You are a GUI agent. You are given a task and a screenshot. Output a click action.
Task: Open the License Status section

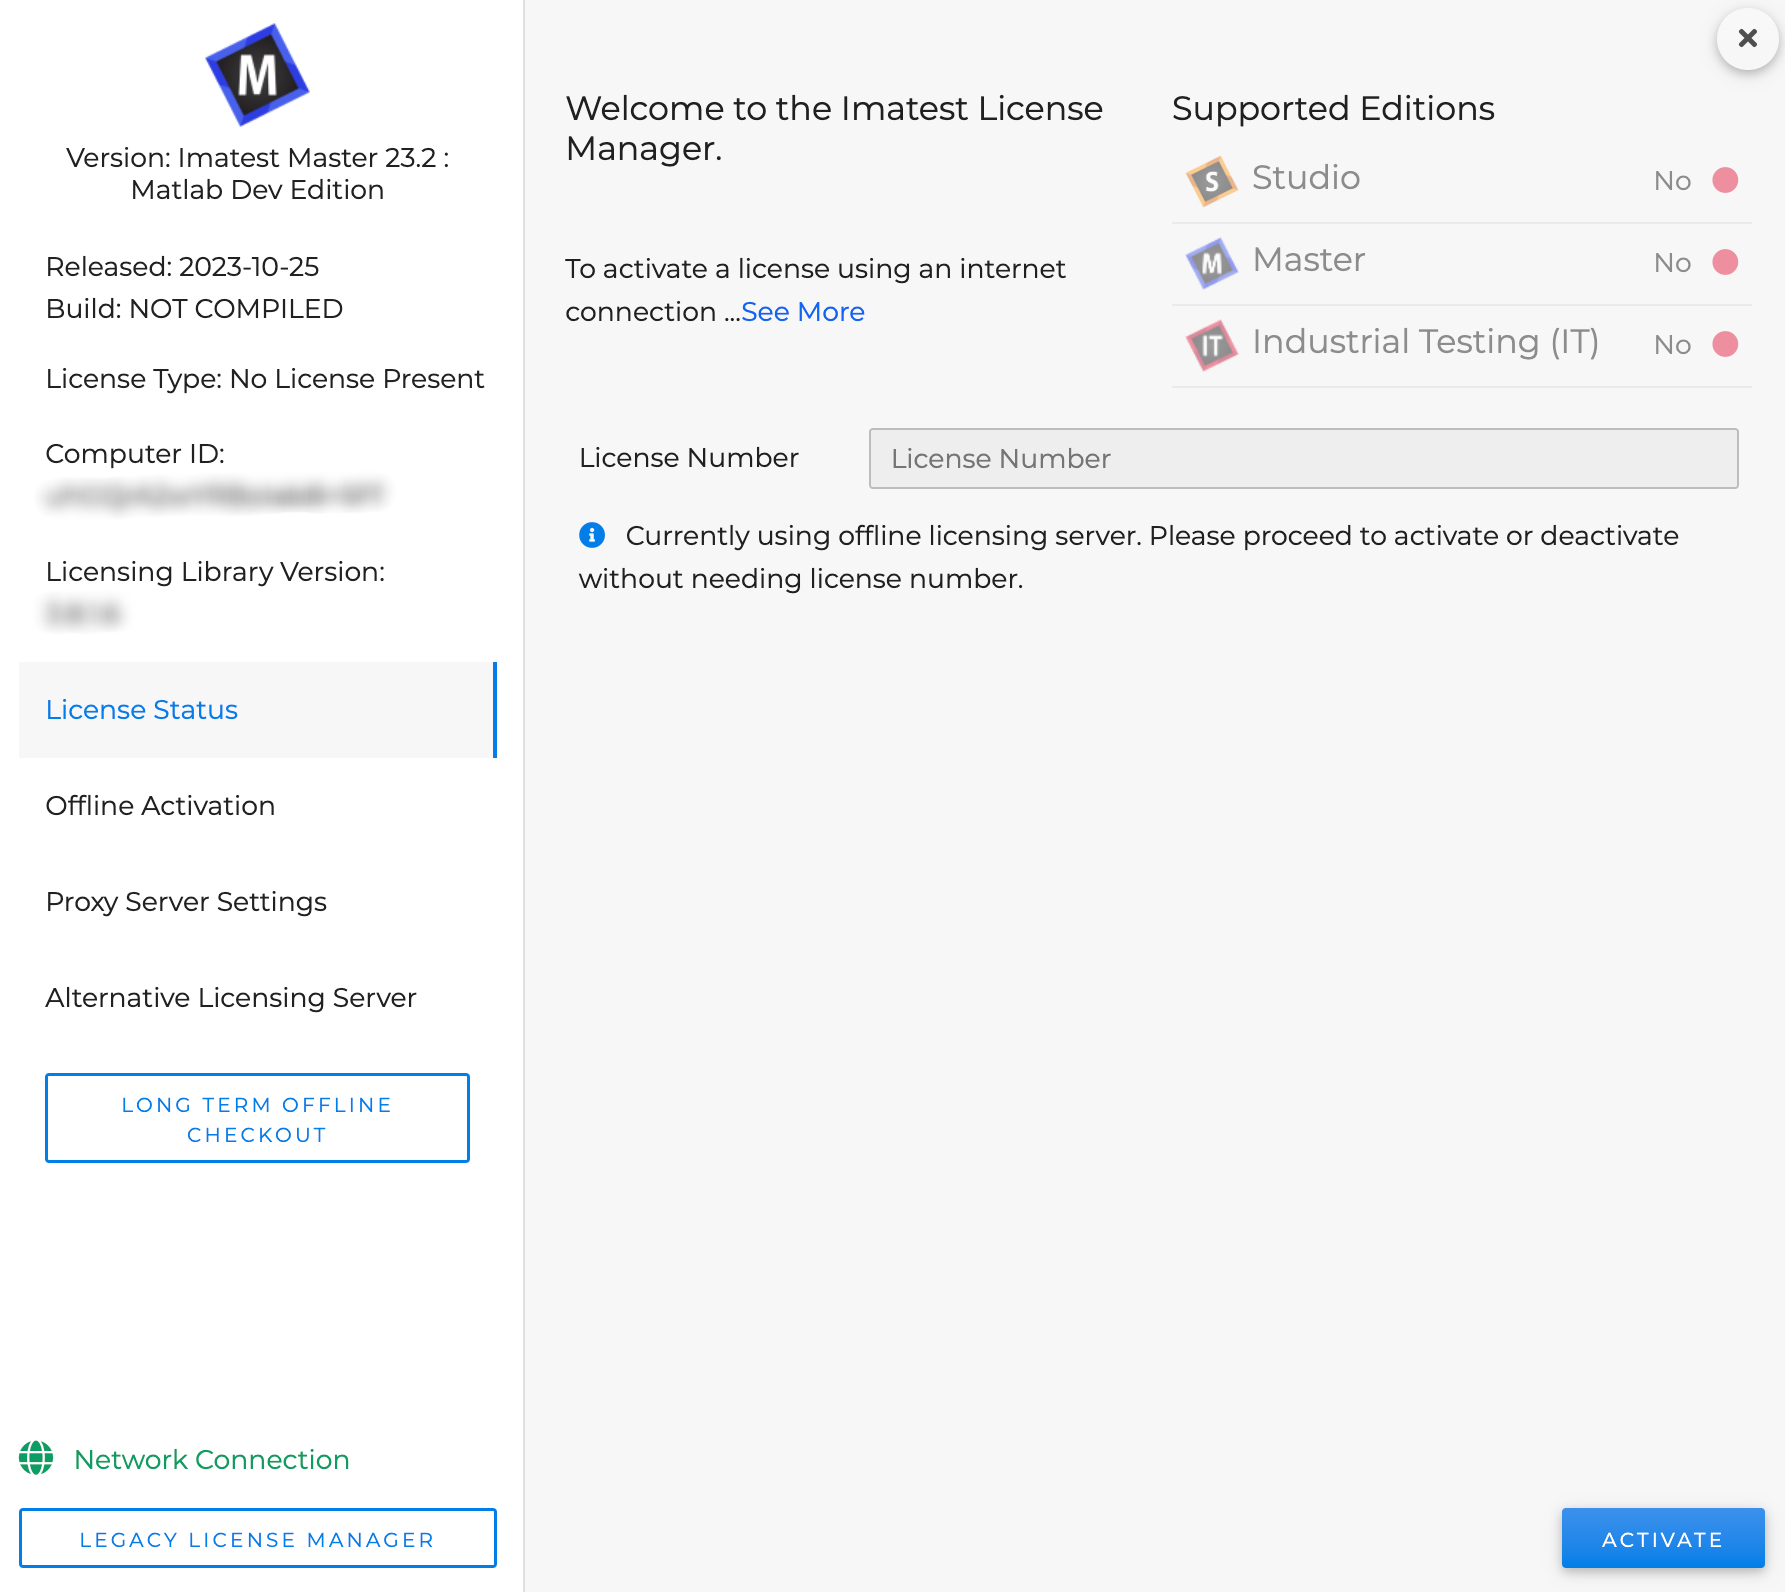pyautogui.click(x=258, y=709)
